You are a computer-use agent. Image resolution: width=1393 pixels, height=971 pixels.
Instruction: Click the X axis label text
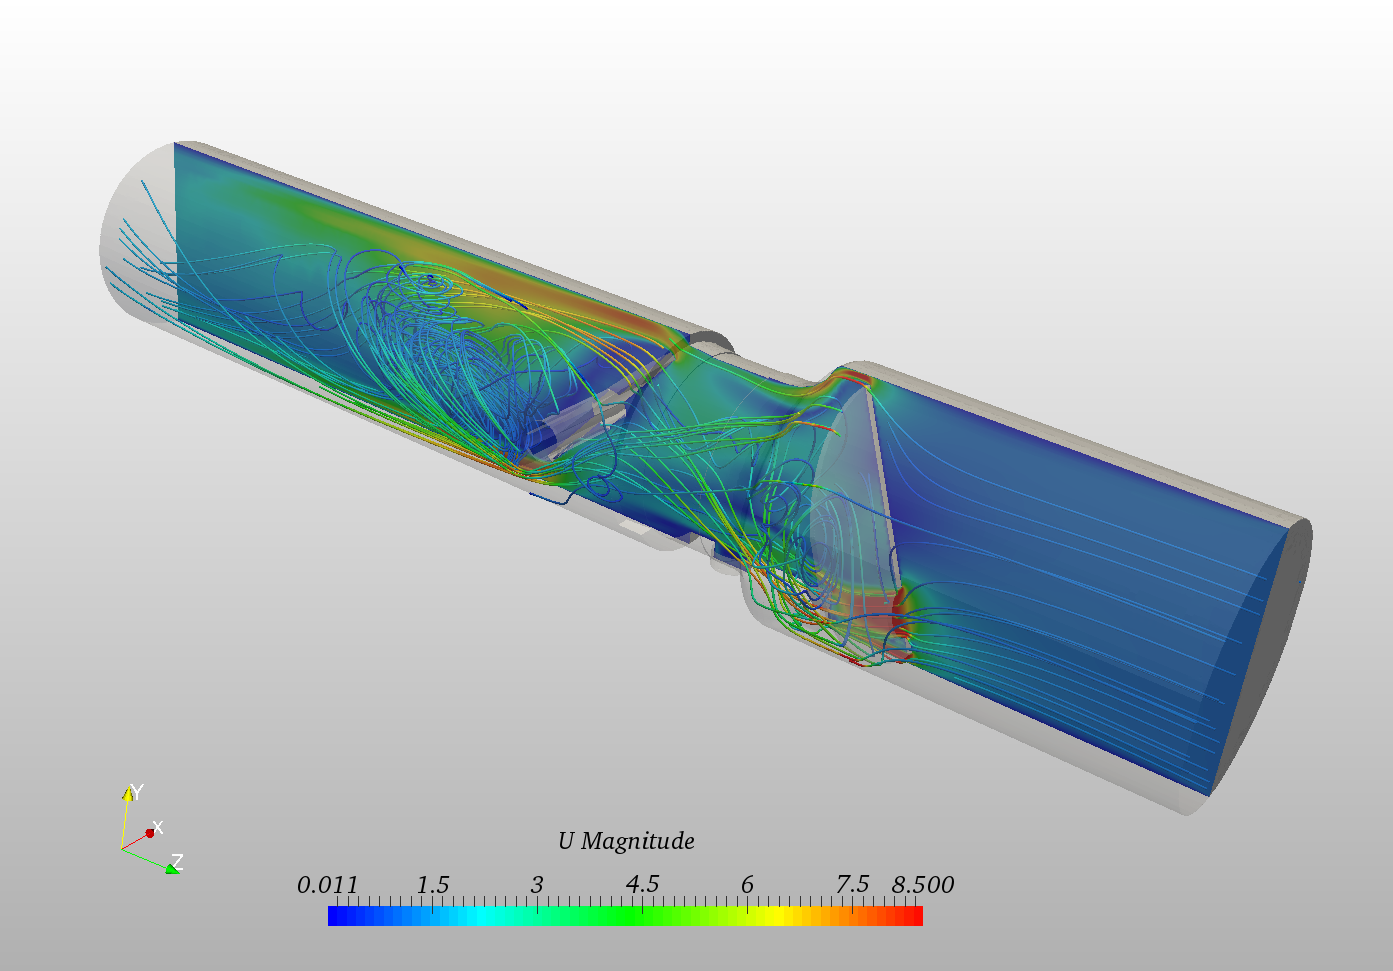point(158,826)
